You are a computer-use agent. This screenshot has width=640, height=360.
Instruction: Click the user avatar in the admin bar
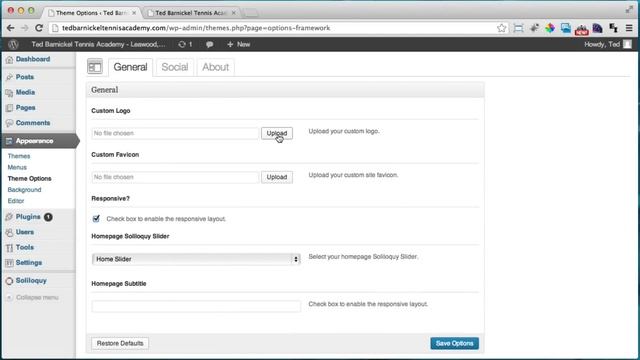(628, 44)
